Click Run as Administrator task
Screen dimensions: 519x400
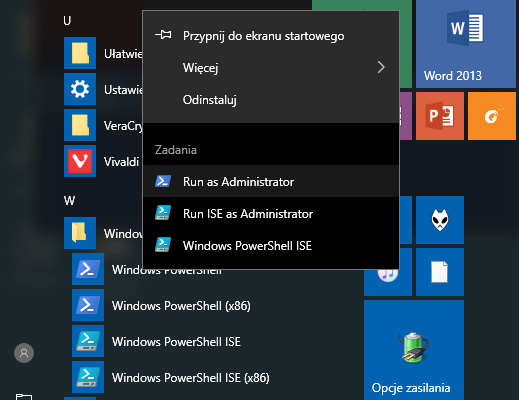tap(271, 182)
